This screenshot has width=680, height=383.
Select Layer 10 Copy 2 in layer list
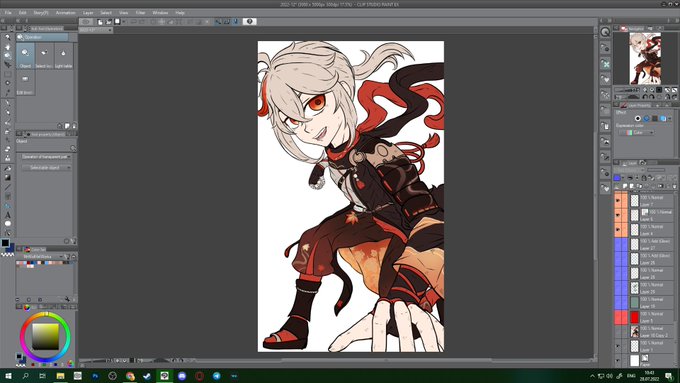pyautogui.click(x=651, y=332)
